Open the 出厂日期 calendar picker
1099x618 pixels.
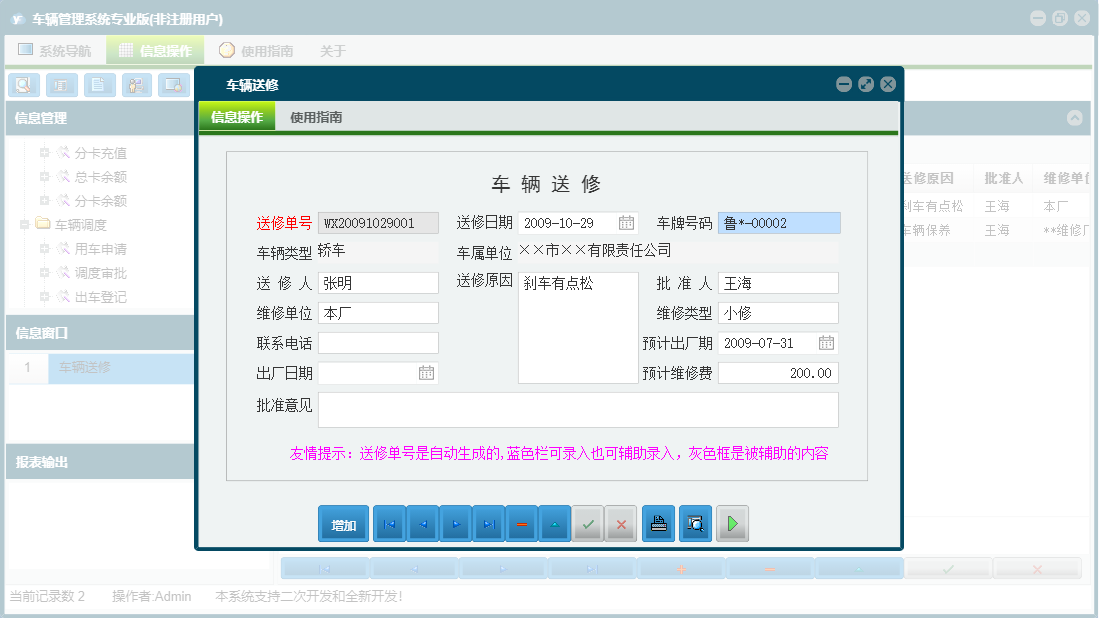coord(428,372)
